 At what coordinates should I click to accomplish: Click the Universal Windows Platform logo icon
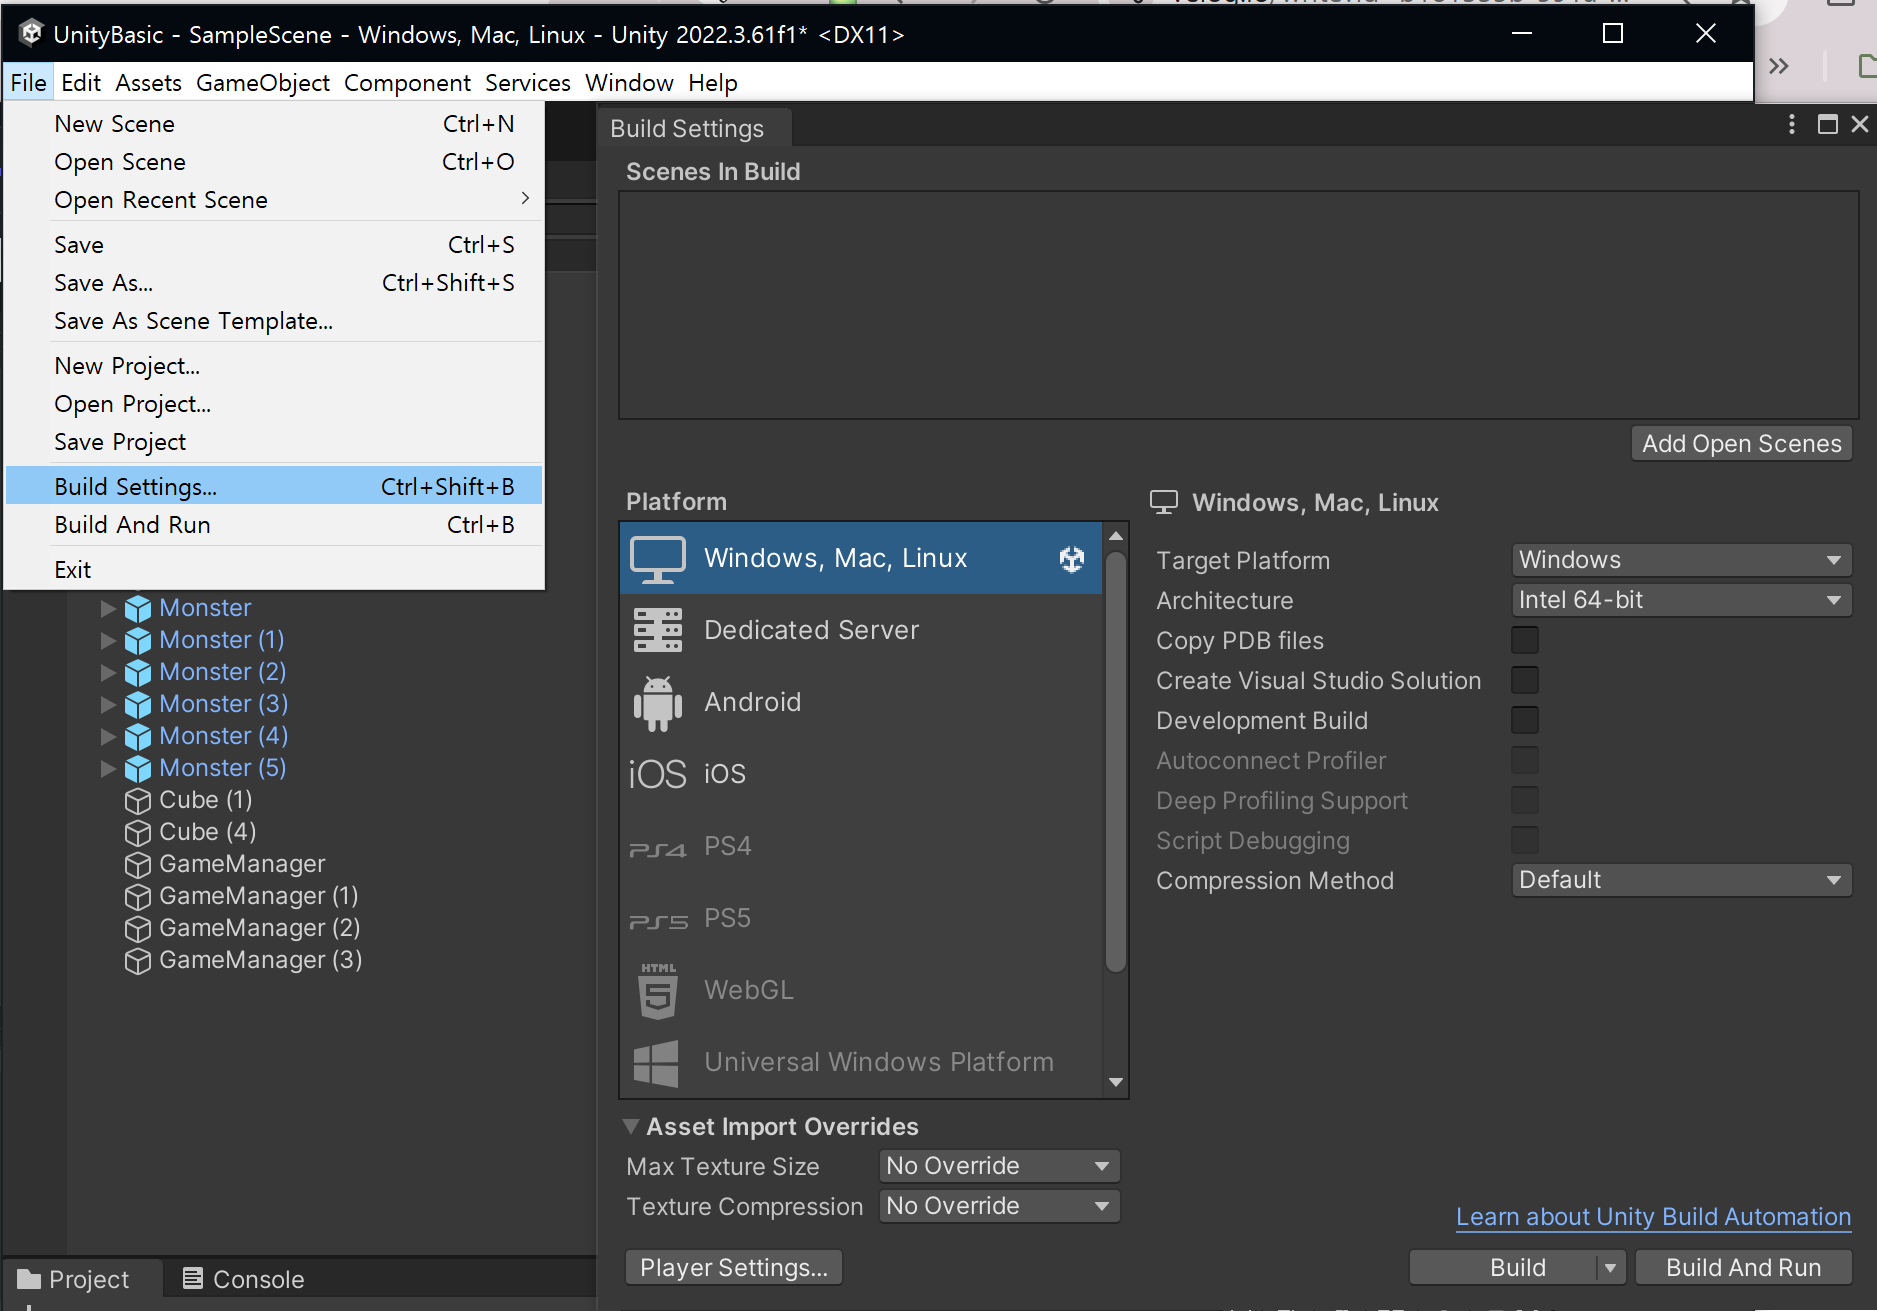(x=656, y=1063)
